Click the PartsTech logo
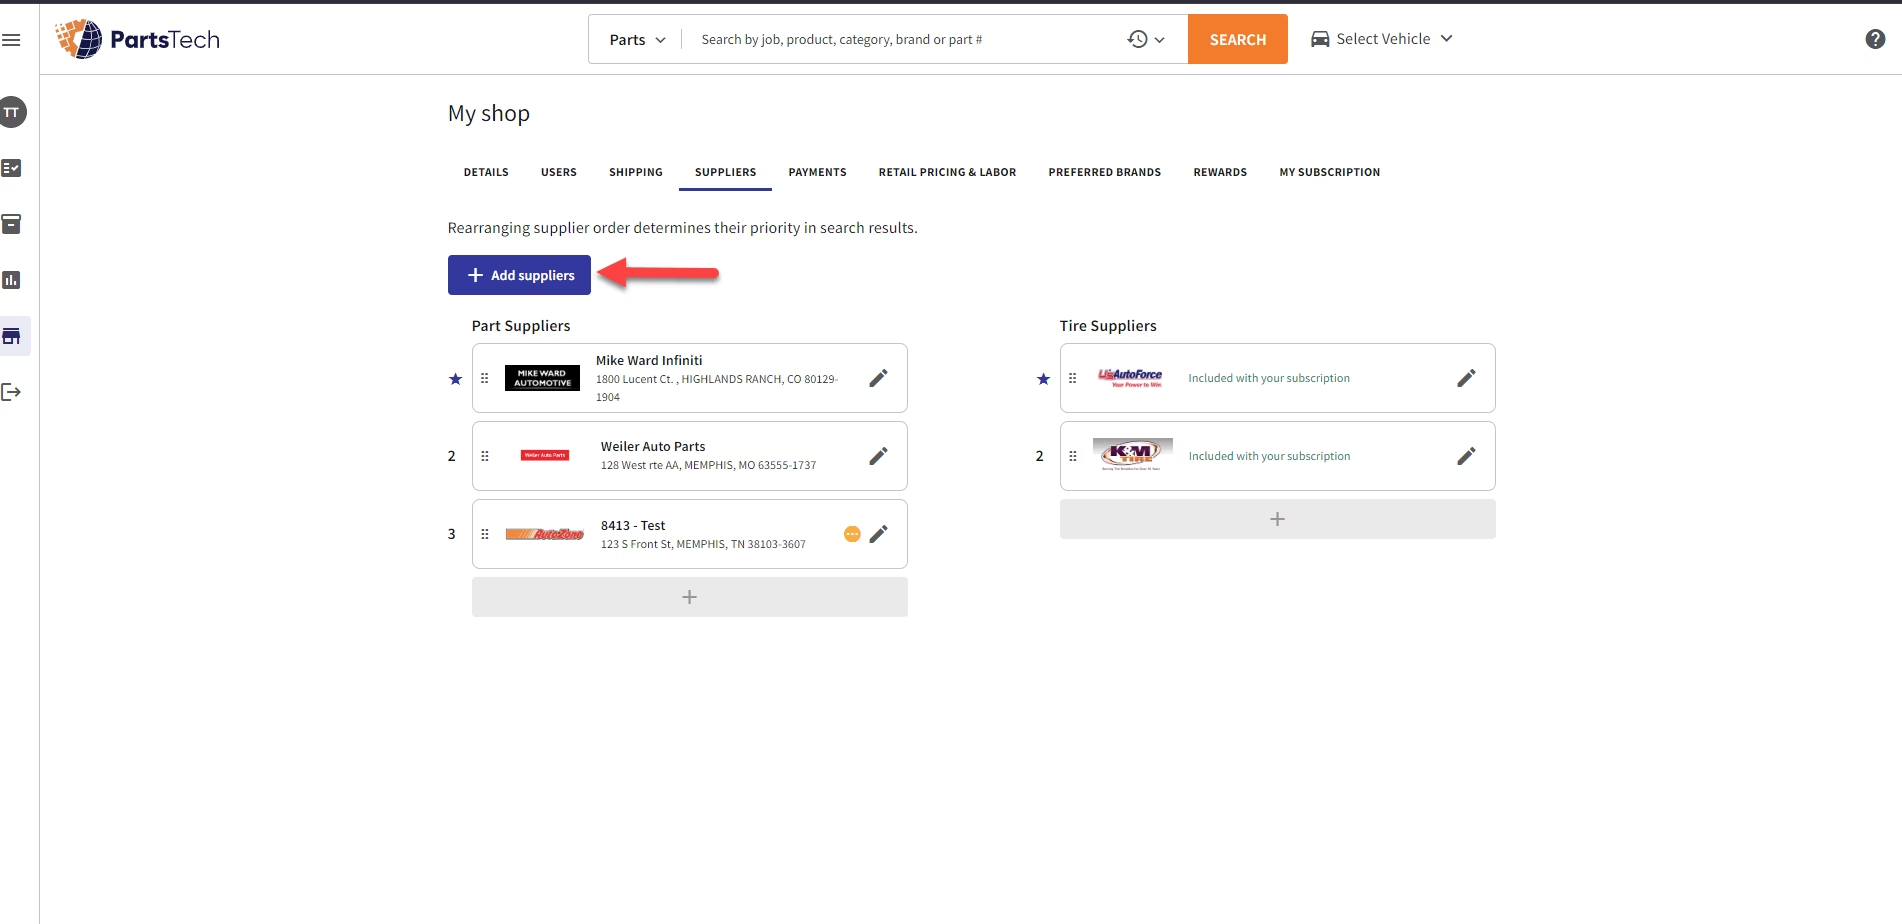The width and height of the screenshot is (1902, 924). pyautogui.click(x=137, y=38)
